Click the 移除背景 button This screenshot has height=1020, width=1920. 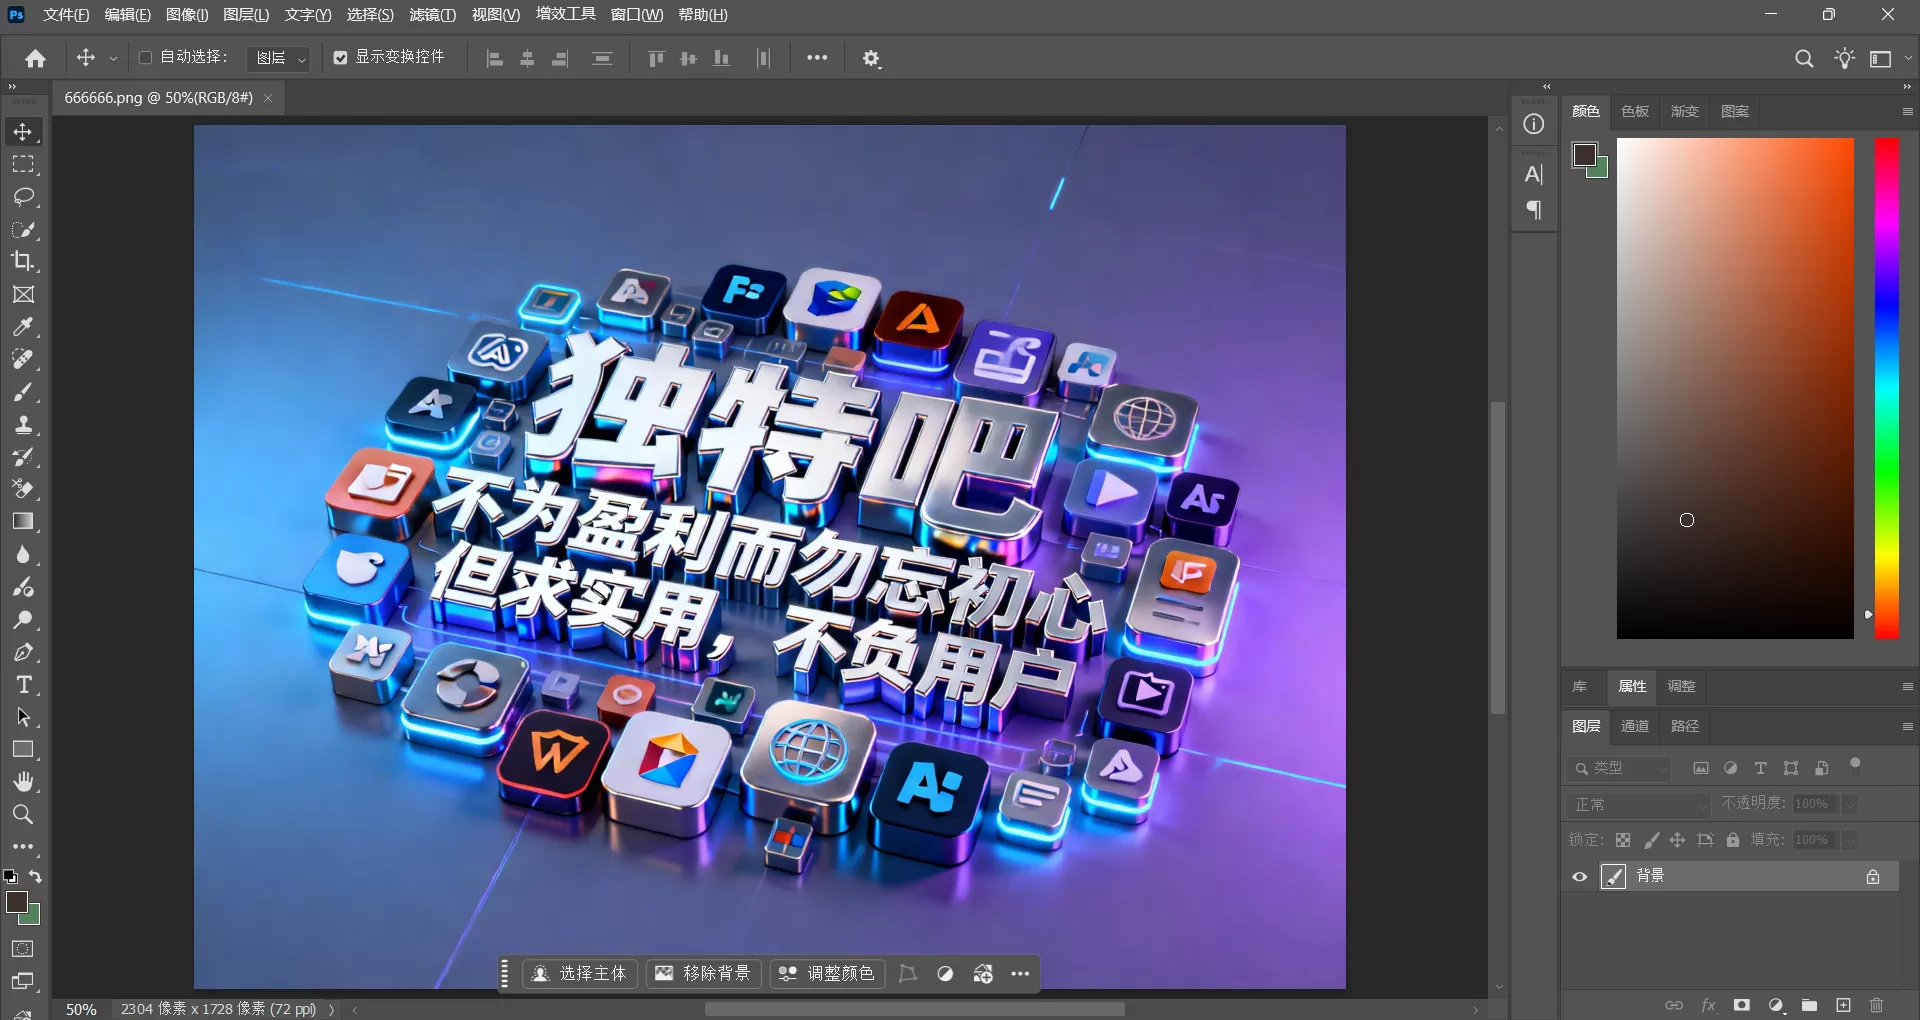pos(703,973)
